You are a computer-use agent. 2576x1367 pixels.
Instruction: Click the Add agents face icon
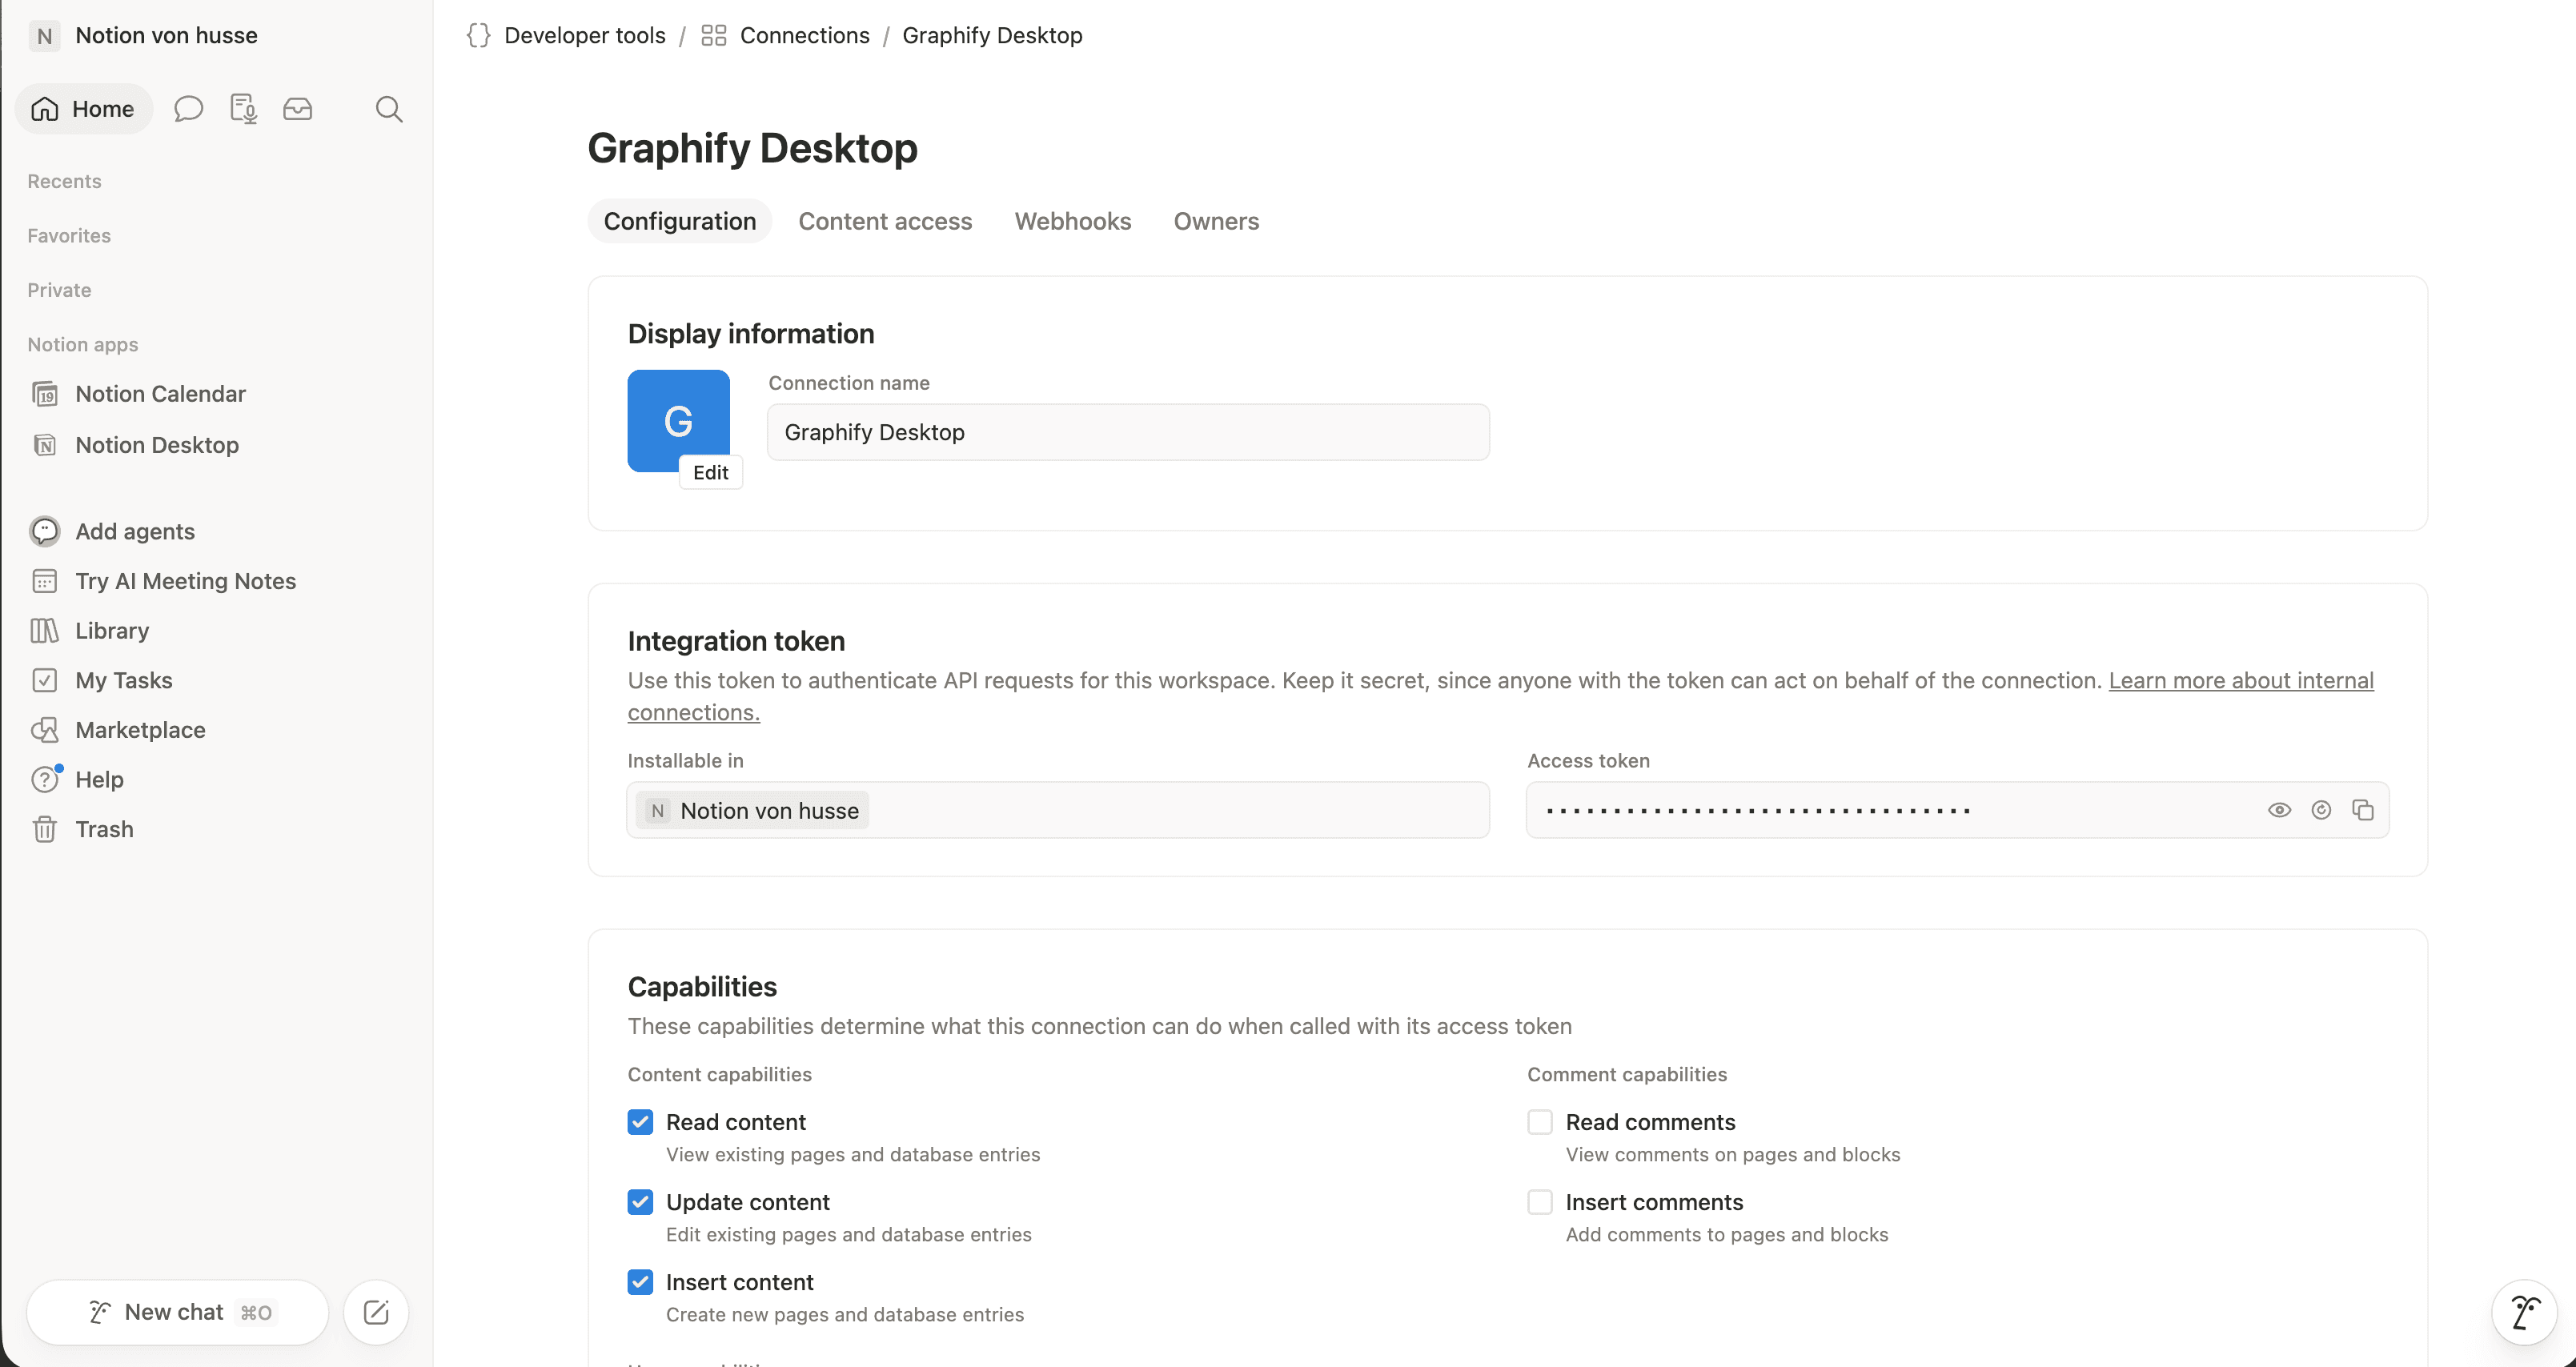[45, 531]
